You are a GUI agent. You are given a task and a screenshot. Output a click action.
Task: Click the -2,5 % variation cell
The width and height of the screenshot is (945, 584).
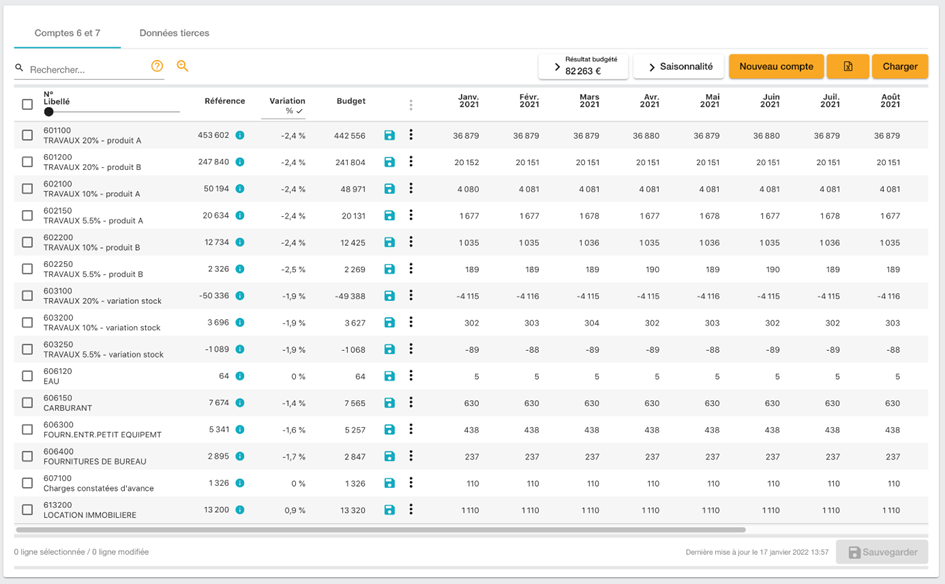coord(293,269)
